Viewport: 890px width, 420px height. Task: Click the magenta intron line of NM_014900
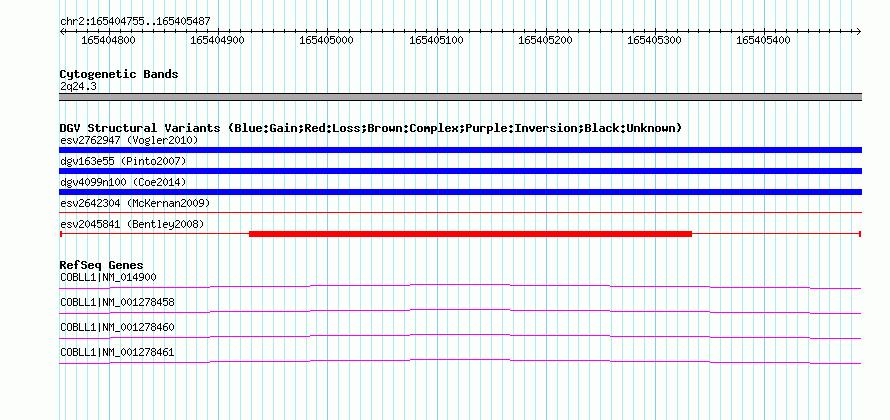click(x=460, y=286)
